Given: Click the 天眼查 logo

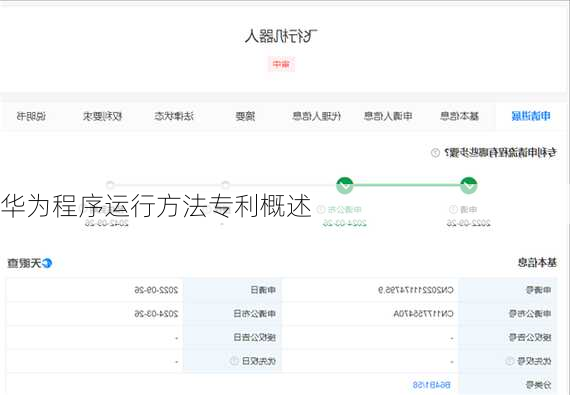Looking at the screenshot, I should (x=30, y=263).
